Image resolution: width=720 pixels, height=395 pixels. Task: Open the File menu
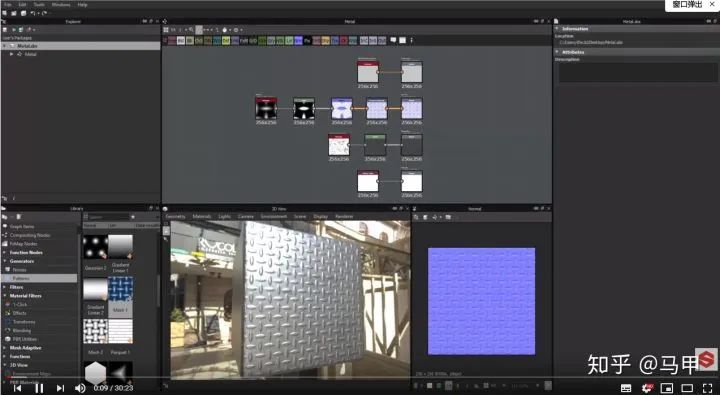pos(8,5)
